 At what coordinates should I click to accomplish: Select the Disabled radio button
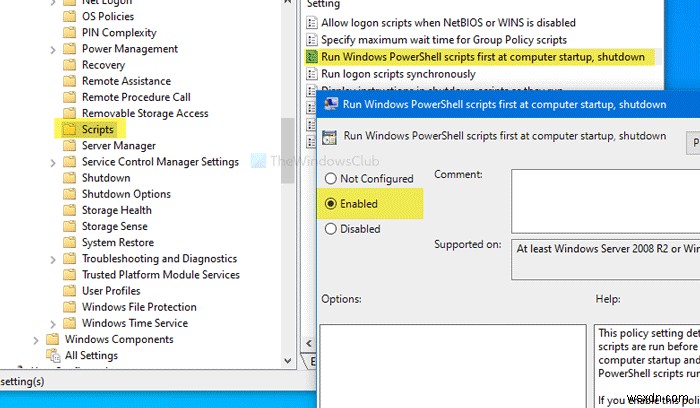tap(330, 229)
